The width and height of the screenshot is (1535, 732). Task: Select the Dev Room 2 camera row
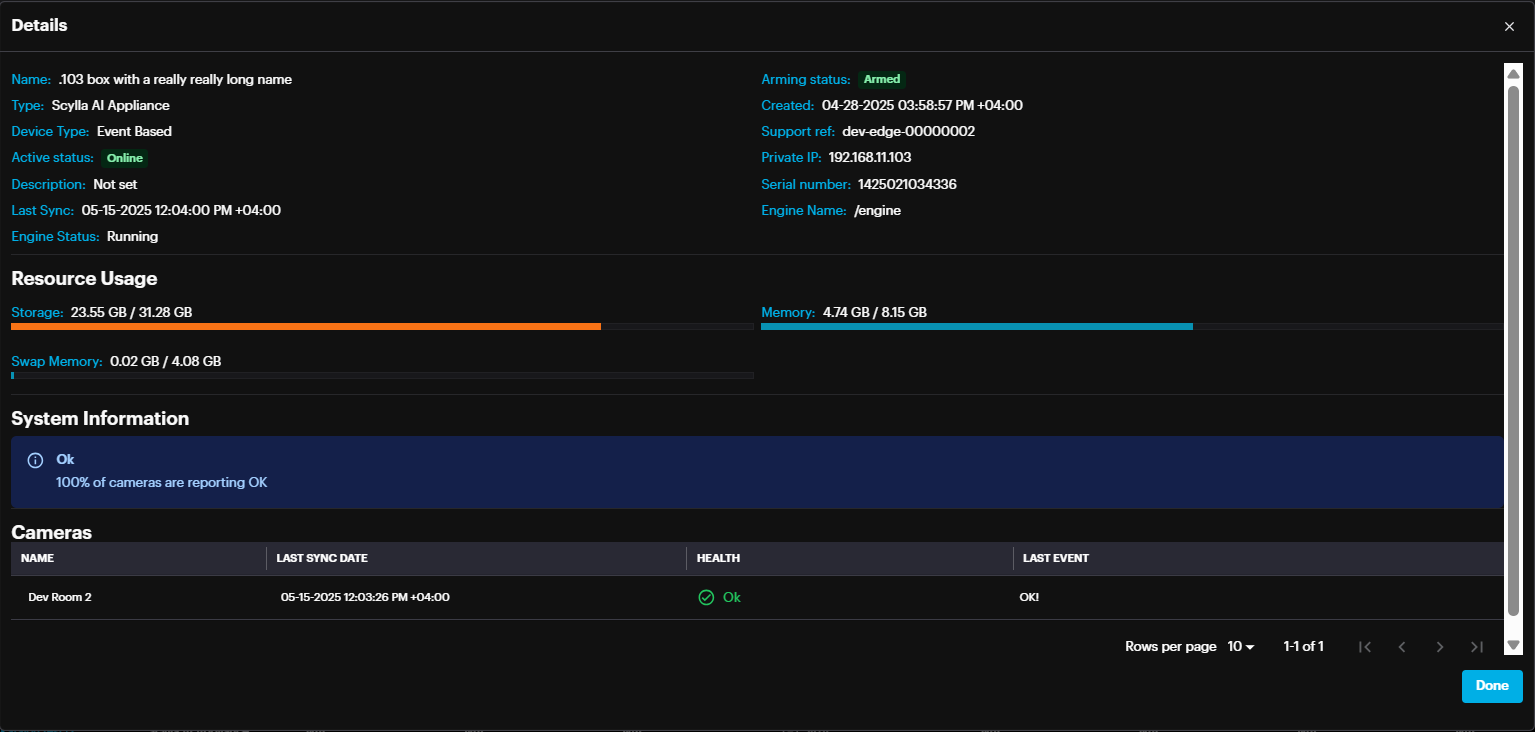pos(60,597)
